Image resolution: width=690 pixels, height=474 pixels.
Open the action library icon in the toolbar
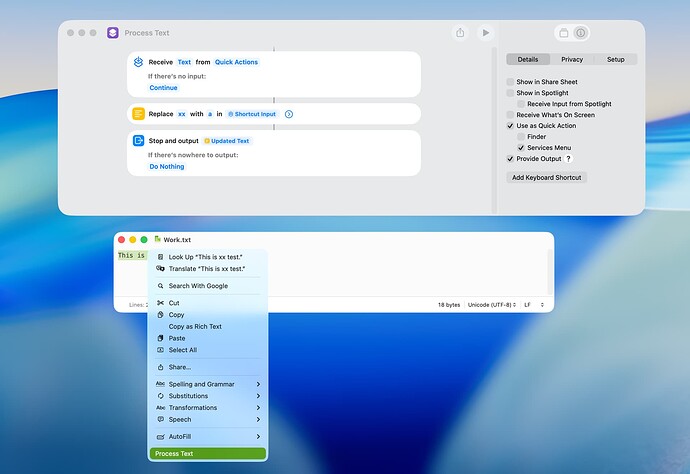coord(564,33)
